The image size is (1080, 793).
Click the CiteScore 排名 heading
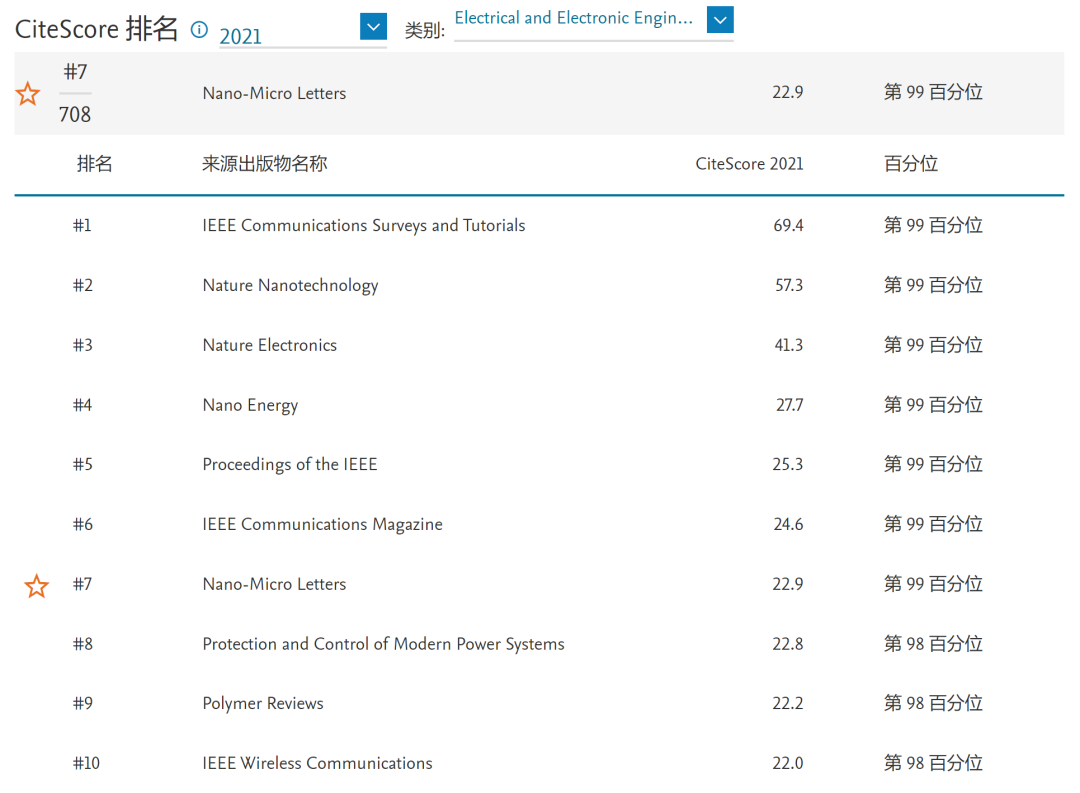[96, 29]
